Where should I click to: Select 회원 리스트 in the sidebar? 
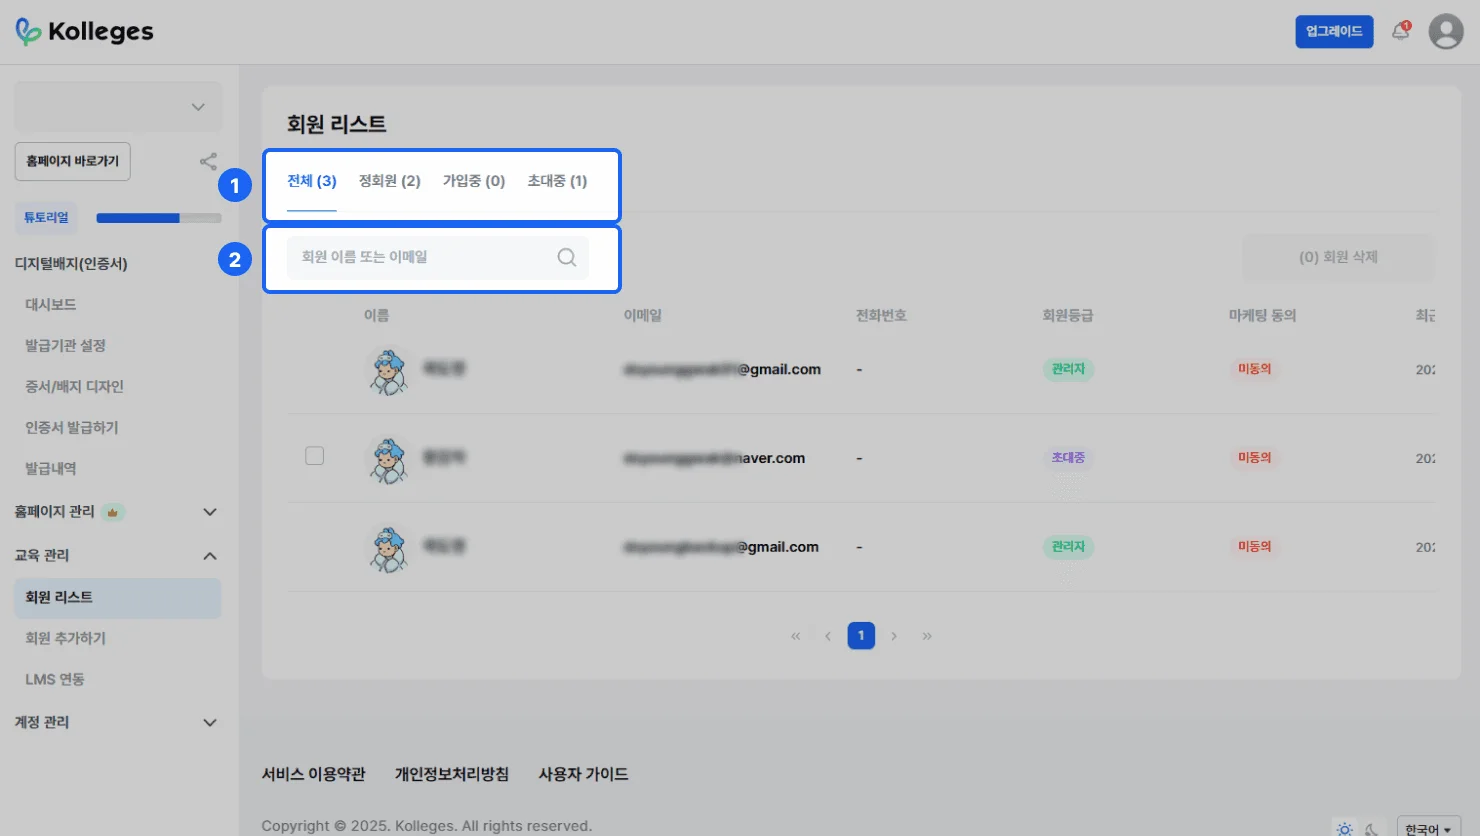coord(118,598)
